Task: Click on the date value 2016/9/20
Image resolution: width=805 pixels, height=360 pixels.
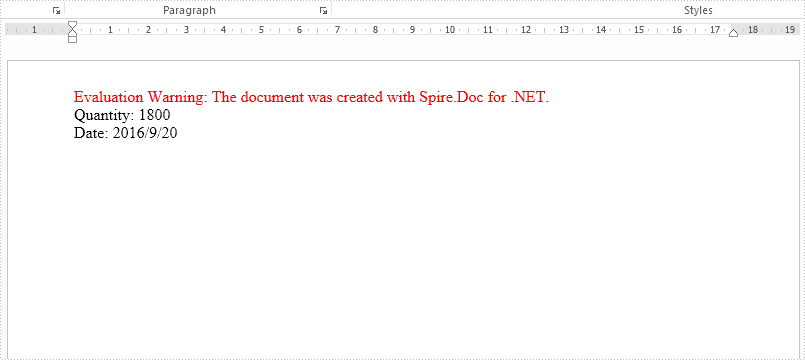Action: click(x=145, y=133)
